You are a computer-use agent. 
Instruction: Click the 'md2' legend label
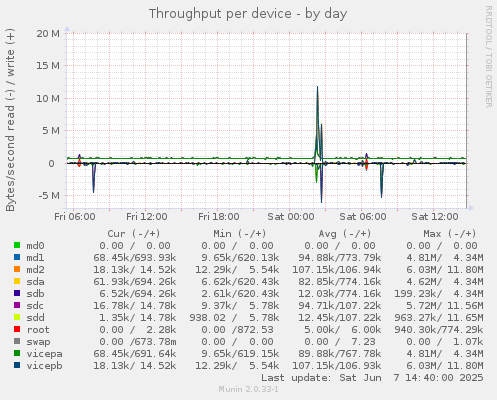tap(35, 270)
